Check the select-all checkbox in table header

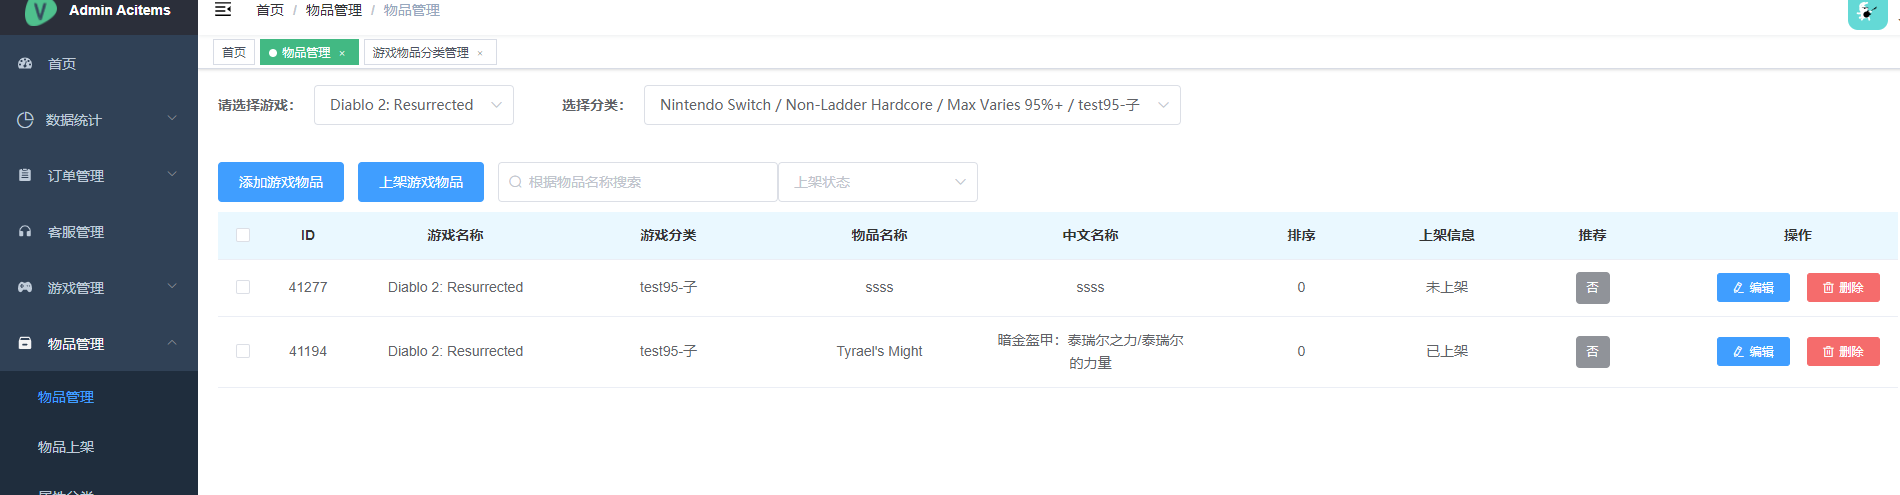[x=243, y=235]
